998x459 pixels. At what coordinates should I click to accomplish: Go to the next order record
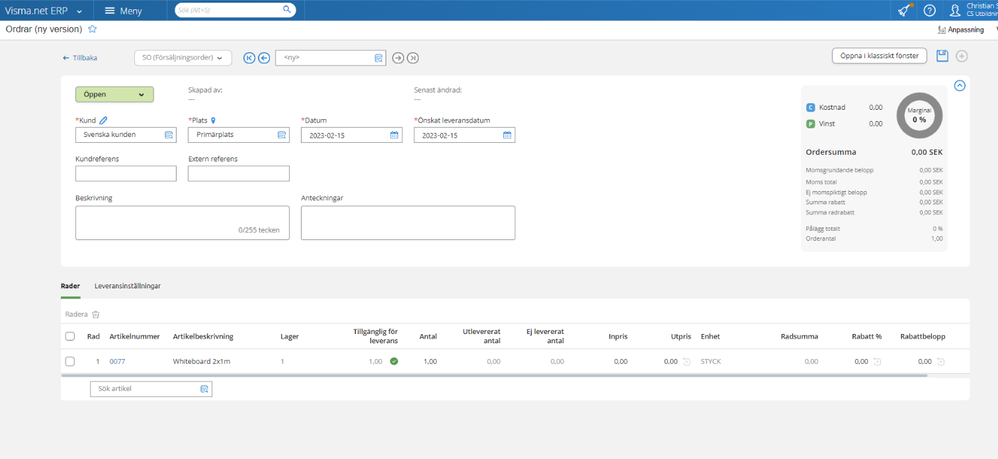(x=398, y=58)
